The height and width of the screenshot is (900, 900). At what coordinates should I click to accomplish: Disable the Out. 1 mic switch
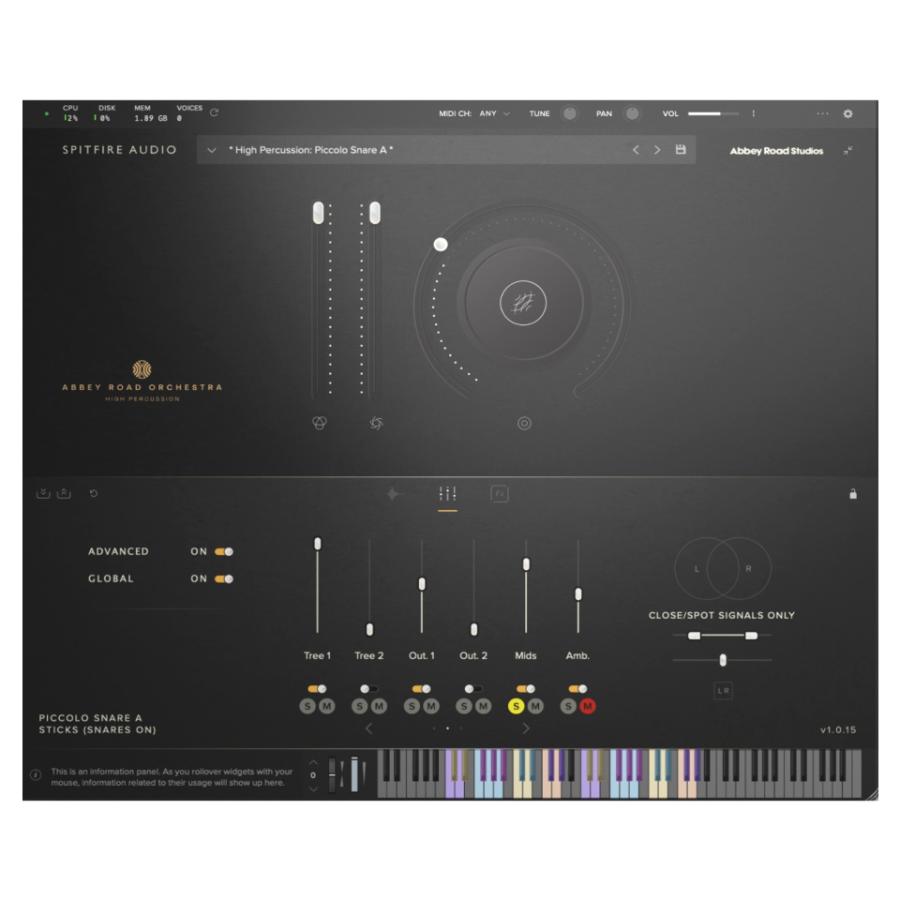tap(421, 689)
